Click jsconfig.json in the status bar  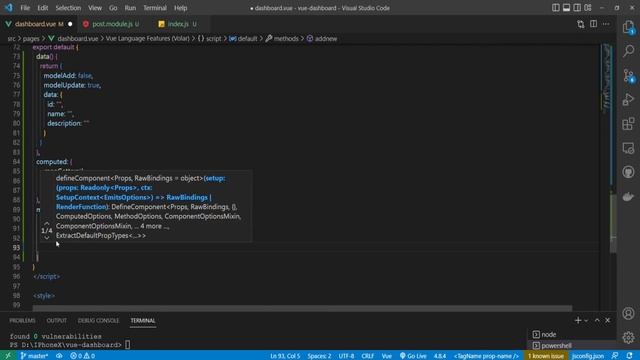(588, 356)
